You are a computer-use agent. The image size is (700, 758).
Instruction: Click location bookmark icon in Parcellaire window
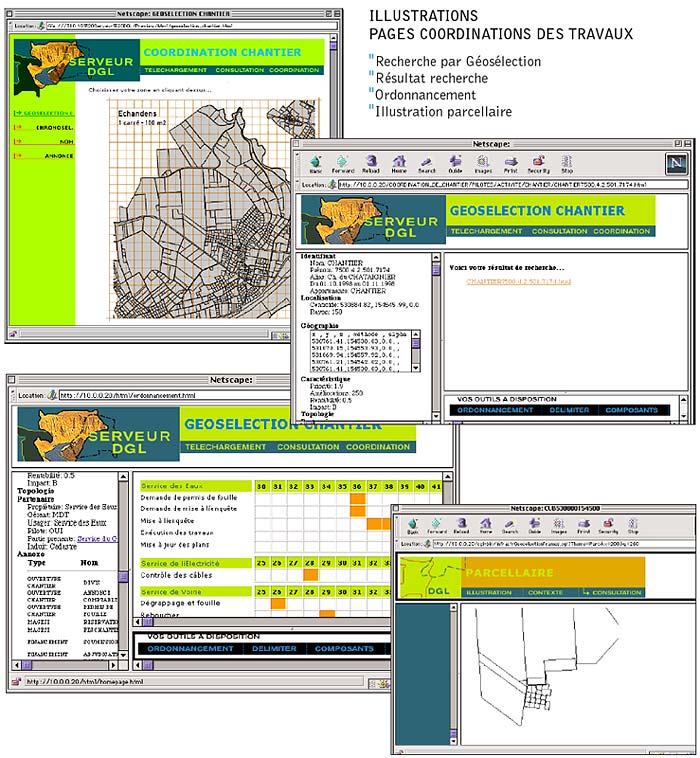point(427,544)
